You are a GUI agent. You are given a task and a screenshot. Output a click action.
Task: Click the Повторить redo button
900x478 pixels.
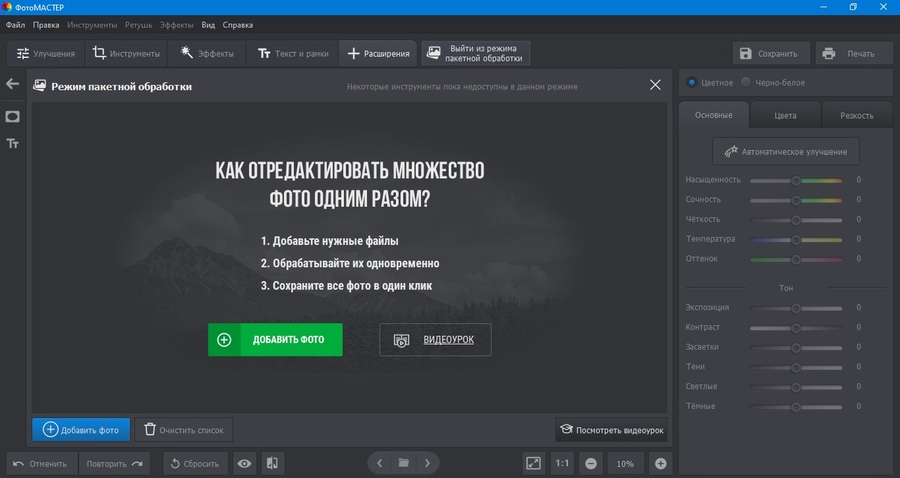click(x=114, y=464)
